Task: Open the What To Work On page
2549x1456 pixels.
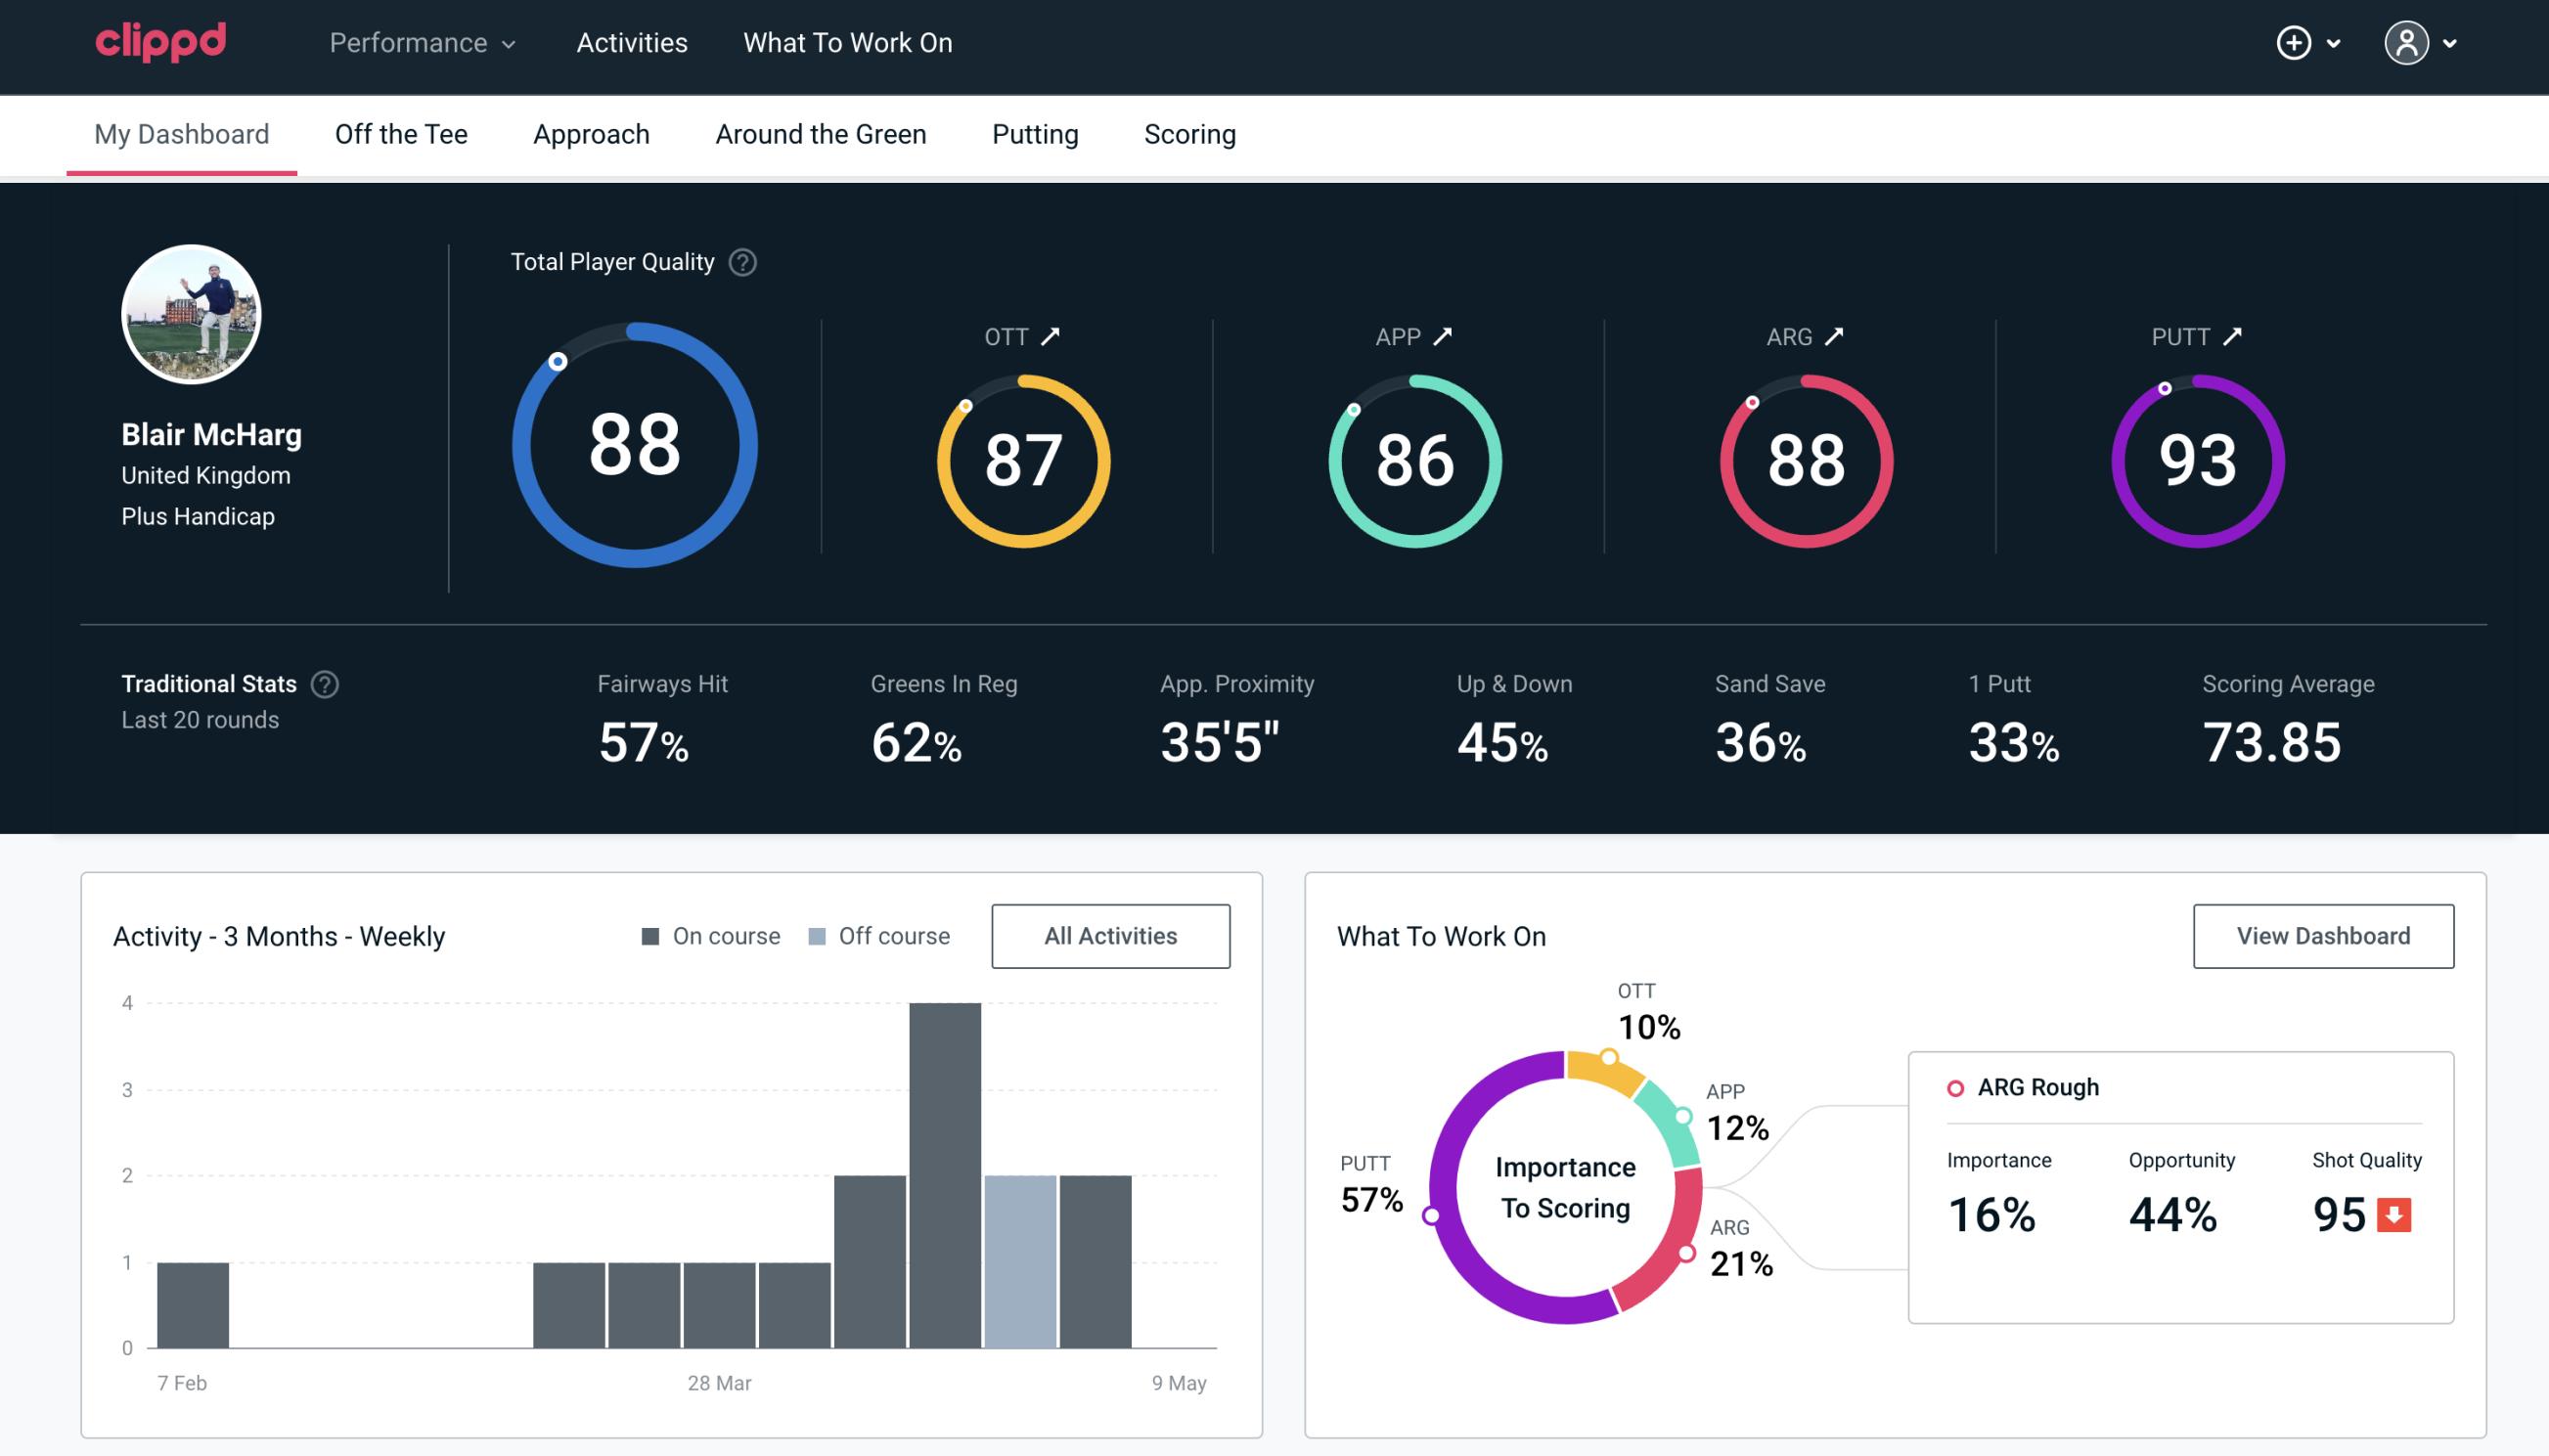Action: pyautogui.click(x=847, y=44)
